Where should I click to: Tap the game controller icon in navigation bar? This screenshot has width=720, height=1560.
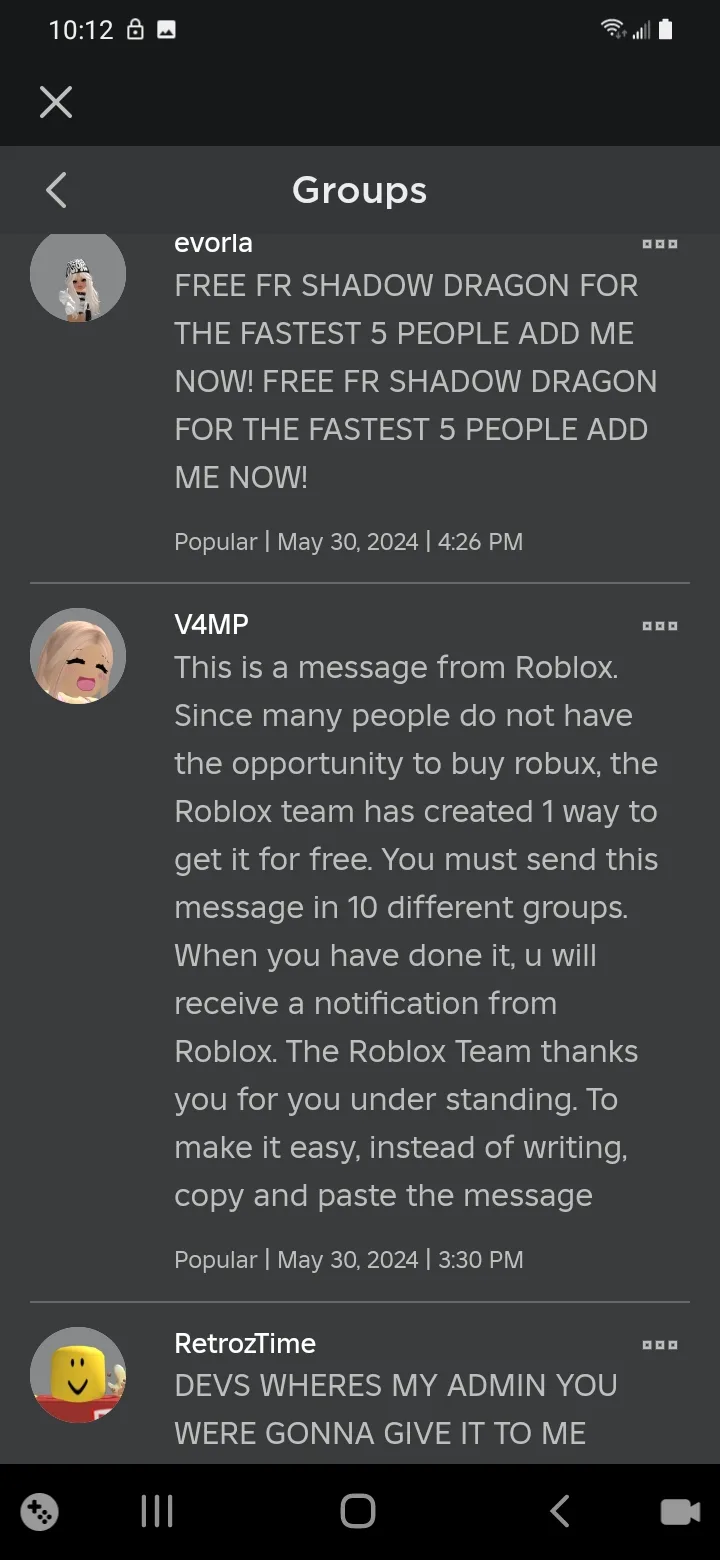39,1511
